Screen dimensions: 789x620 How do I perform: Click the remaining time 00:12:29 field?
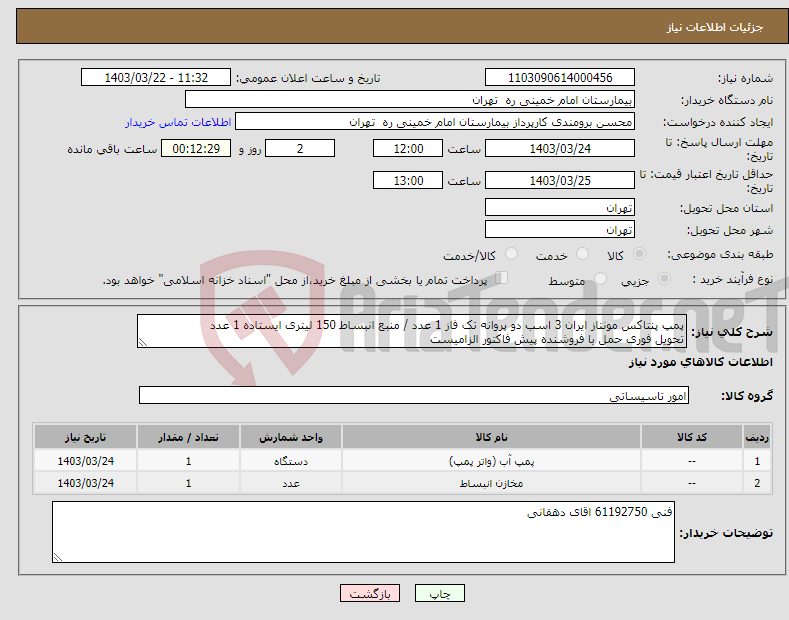[196, 148]
